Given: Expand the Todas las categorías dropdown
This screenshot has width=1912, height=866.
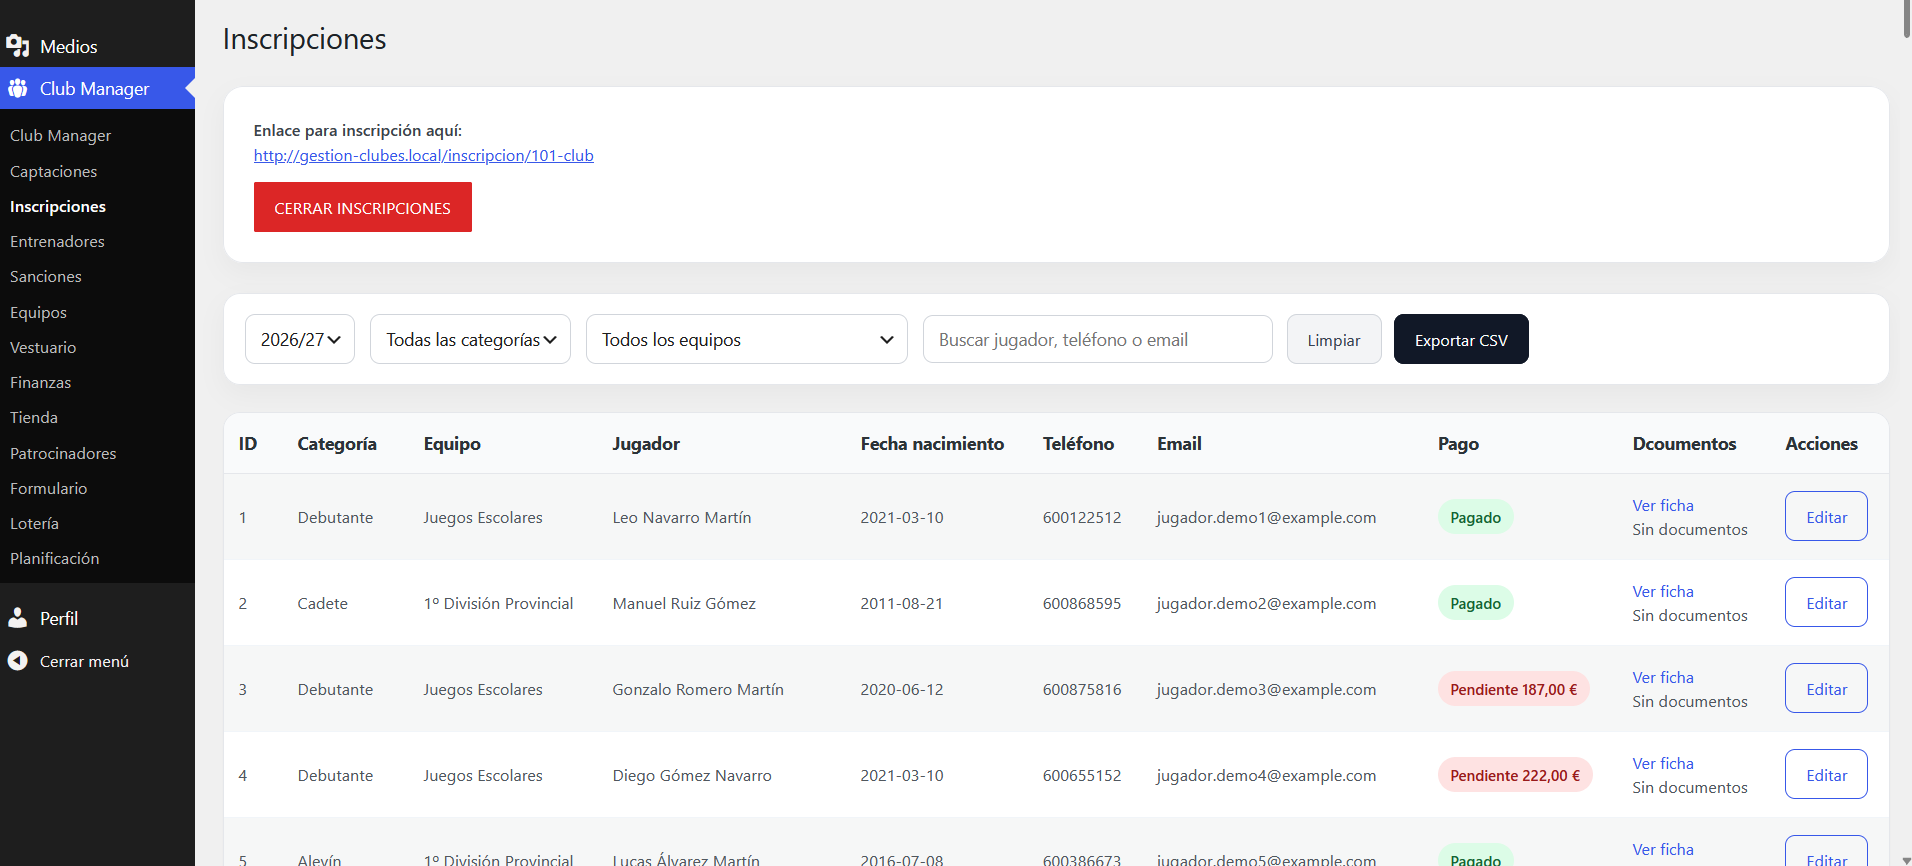Looking at the screenshot, I should [x=470, y=339].
